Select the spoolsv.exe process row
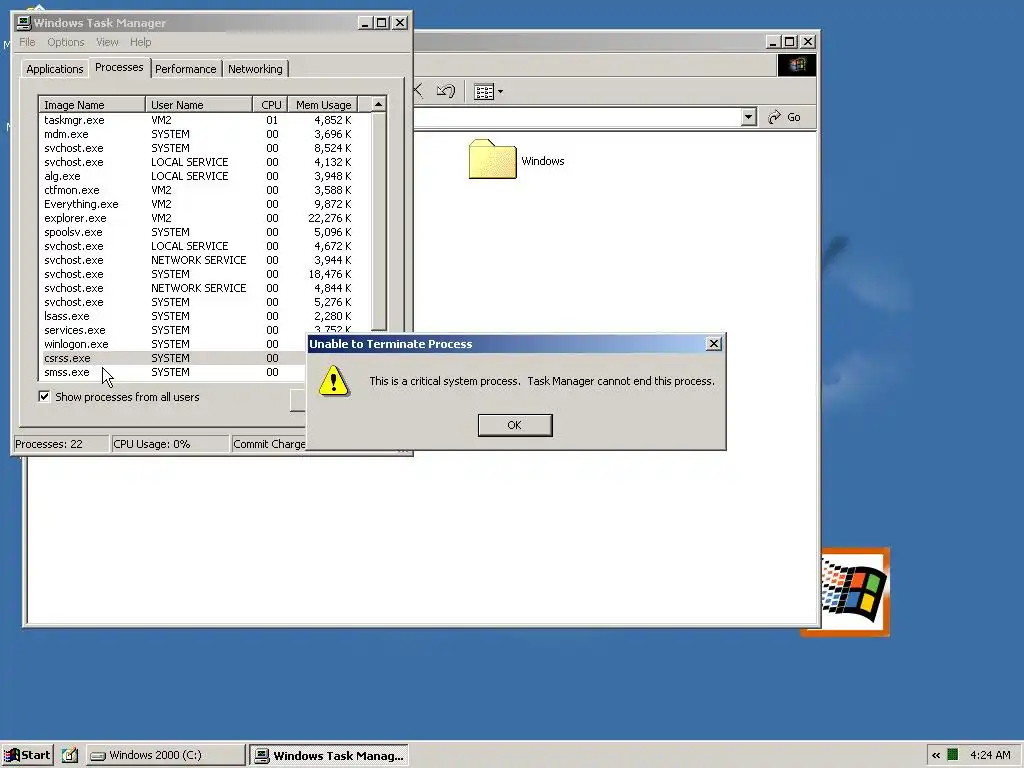 tap(204, 232)
